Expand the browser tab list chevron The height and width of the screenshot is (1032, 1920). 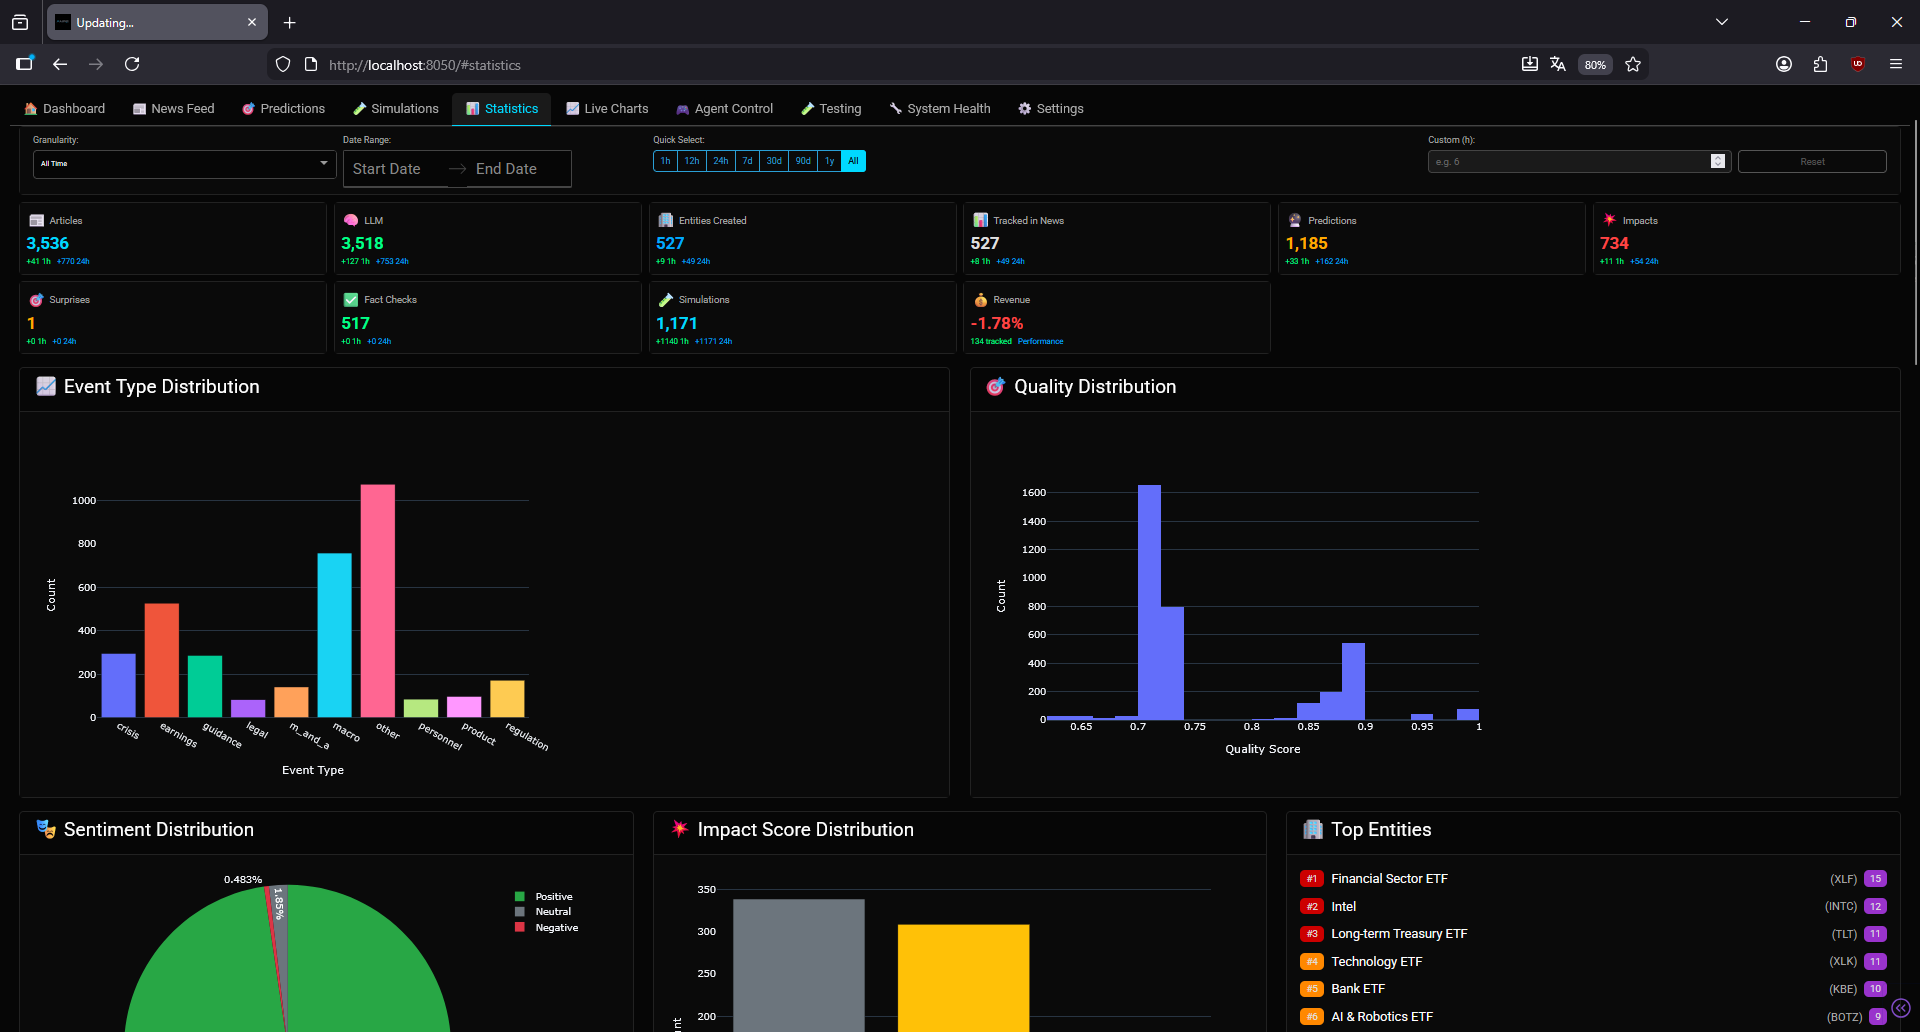point(1722,22)
